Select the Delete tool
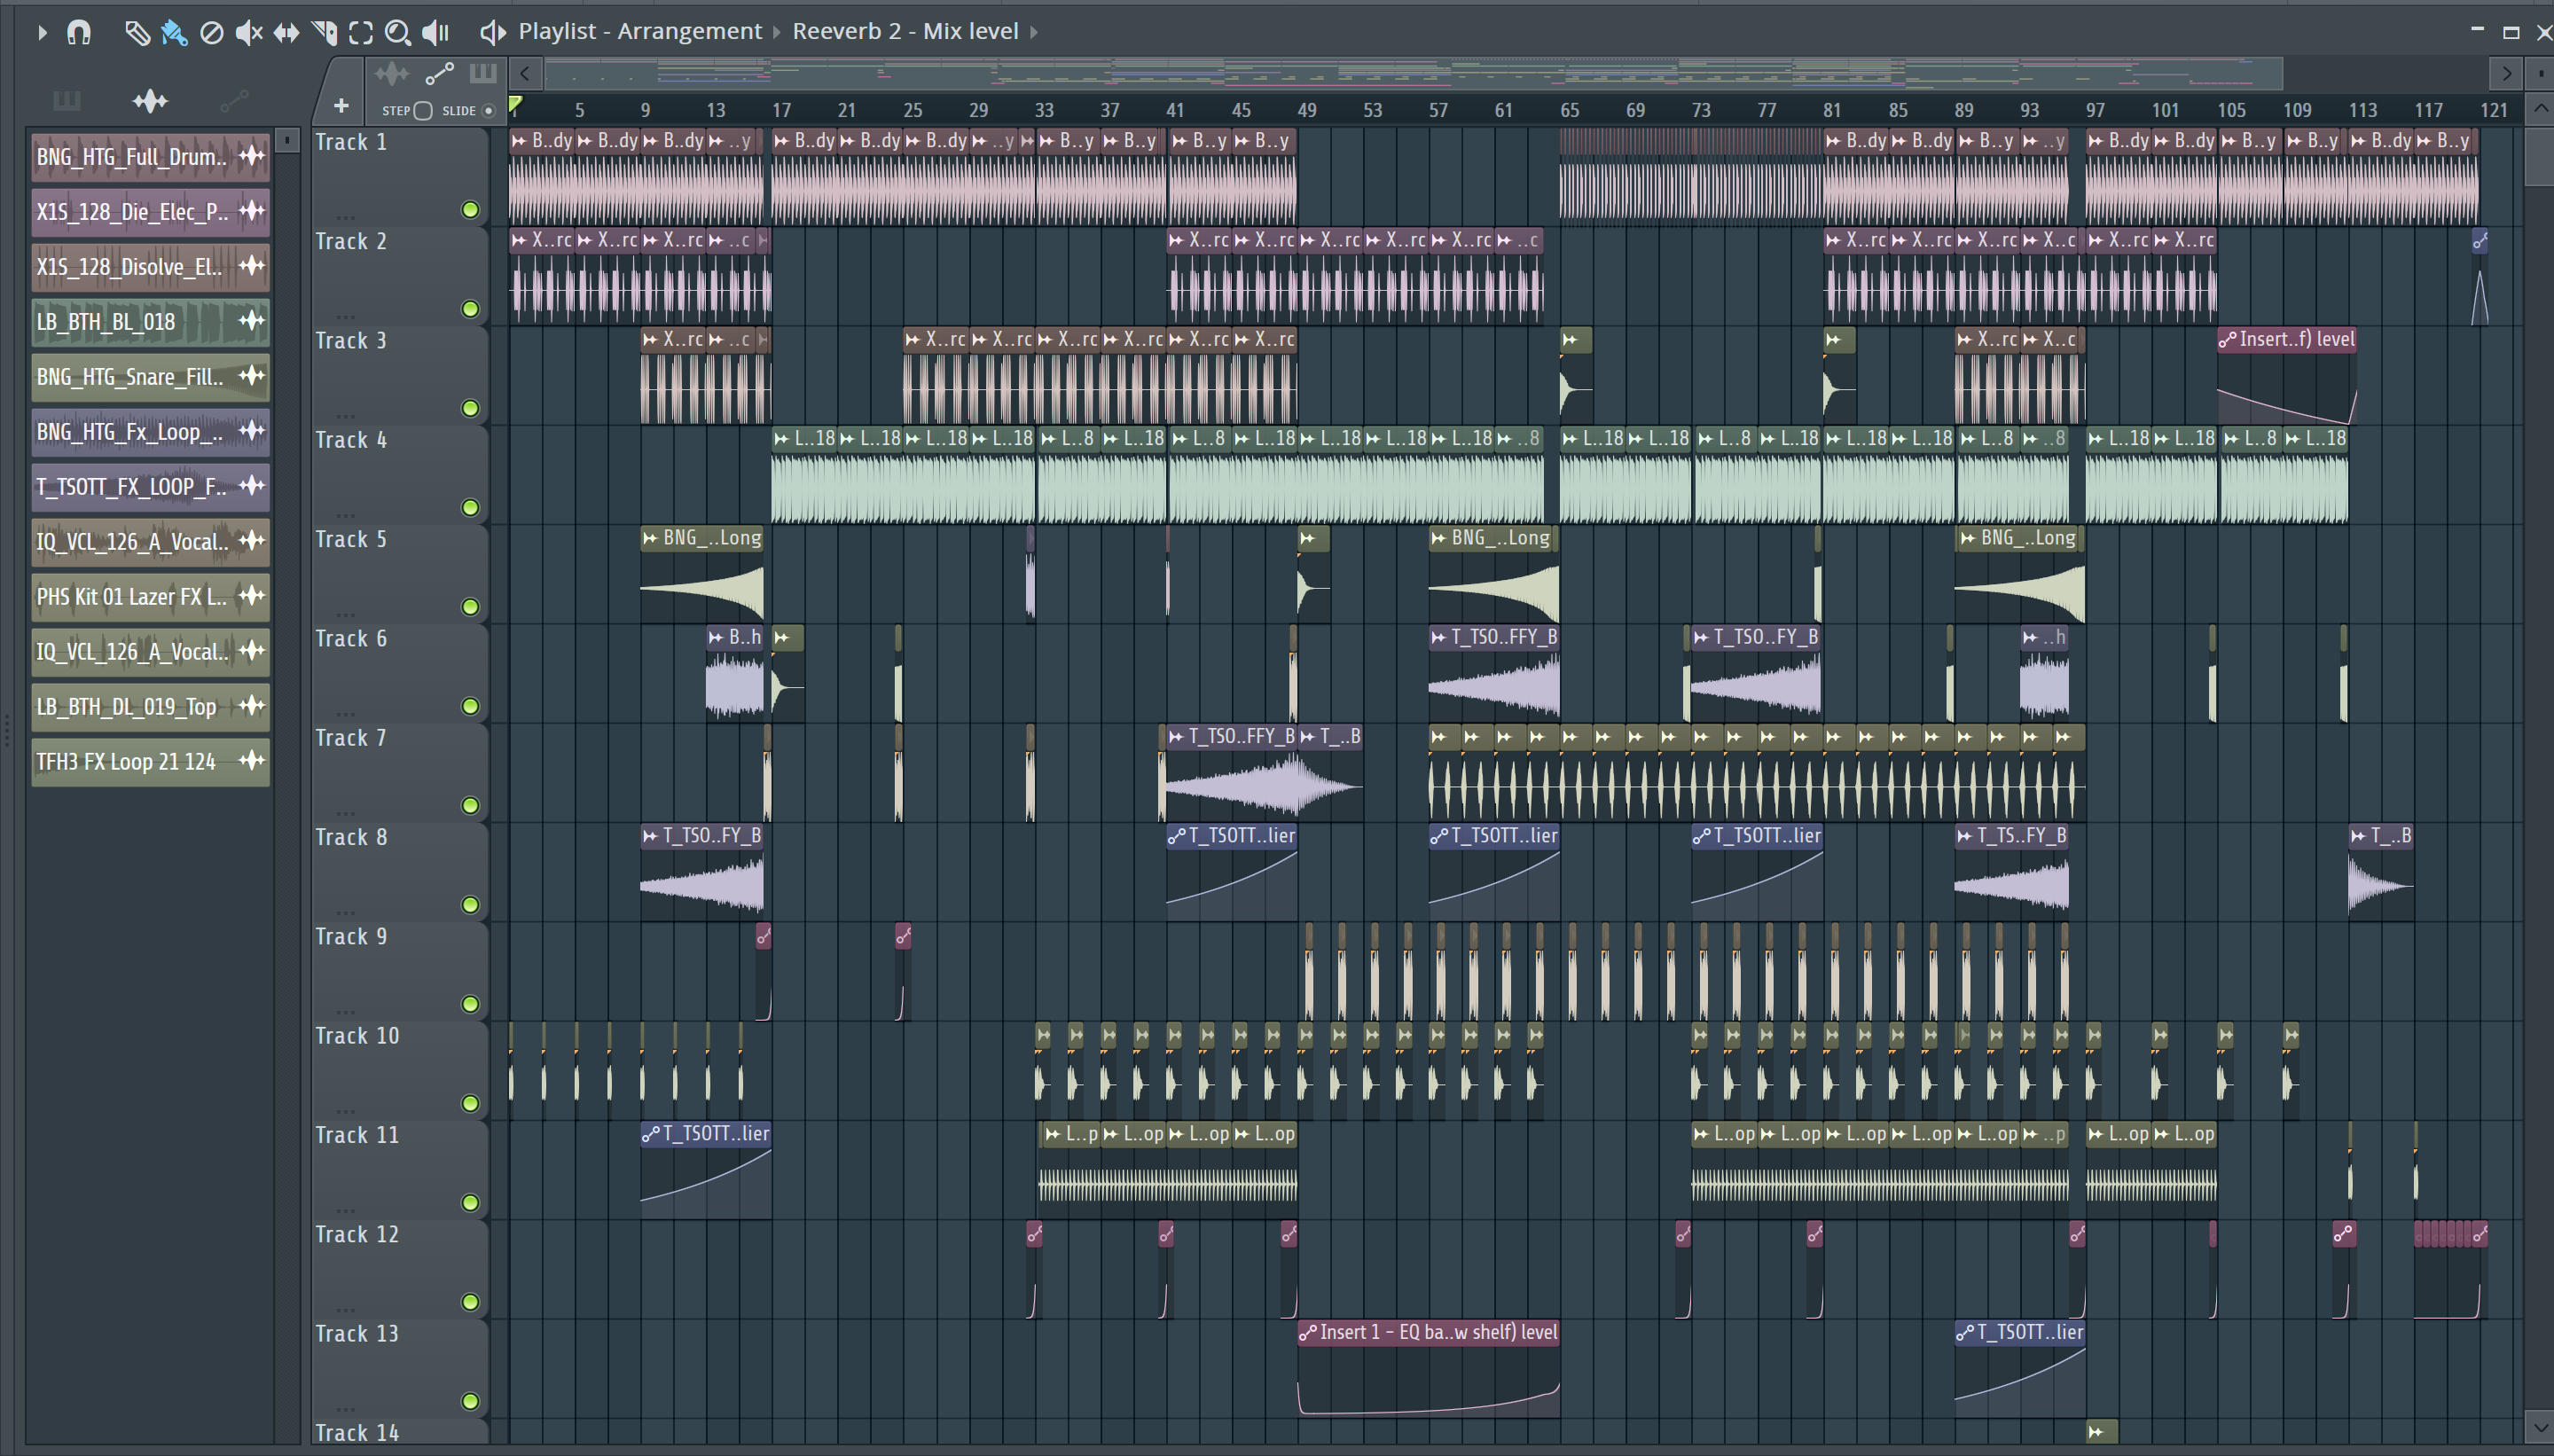 [x=211, y=32]
